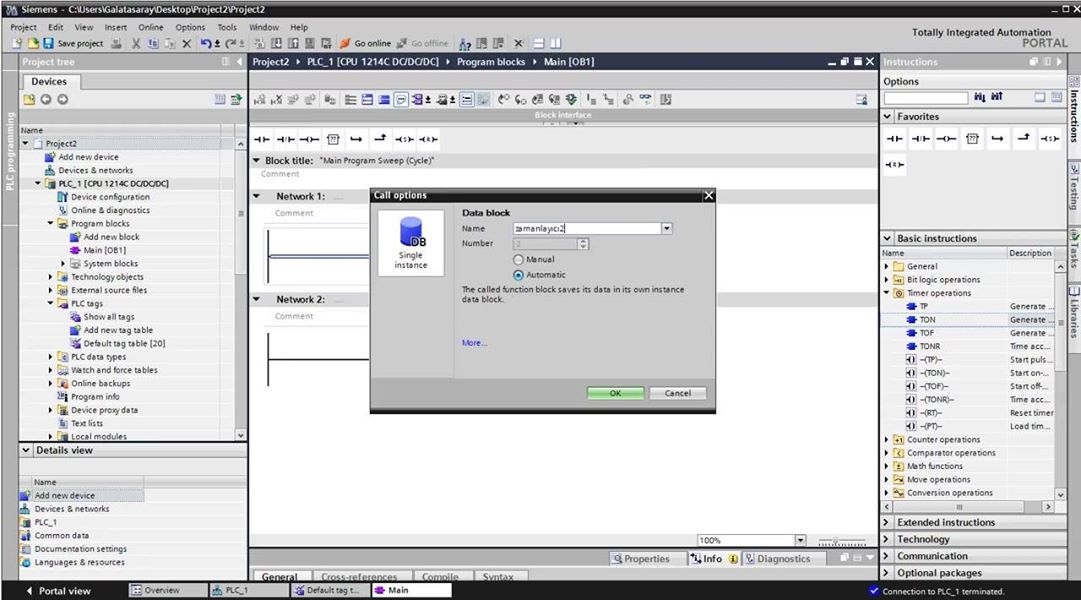This screenshot has height=600, width=1081.
Task: Click the Overview taskbar button
Action: [x=168, y=590]
